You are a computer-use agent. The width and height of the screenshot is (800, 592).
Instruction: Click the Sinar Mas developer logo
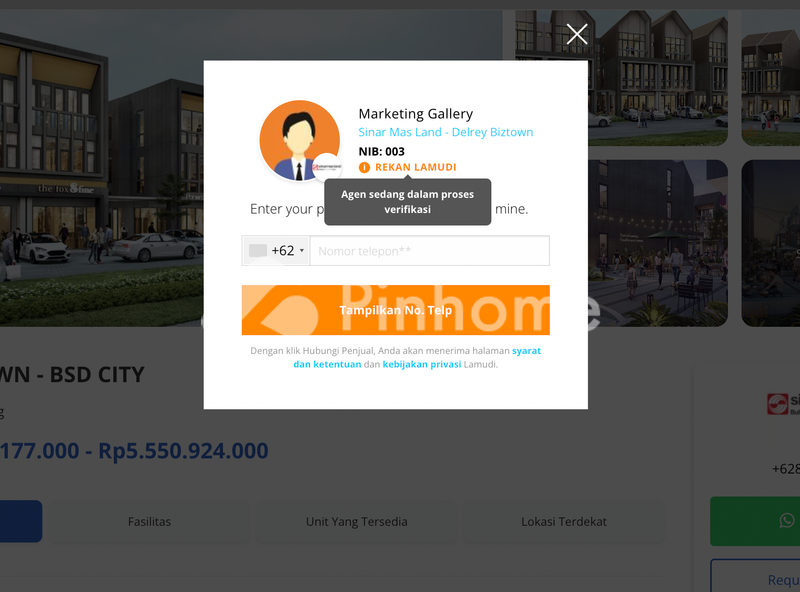tap(778, 404)
